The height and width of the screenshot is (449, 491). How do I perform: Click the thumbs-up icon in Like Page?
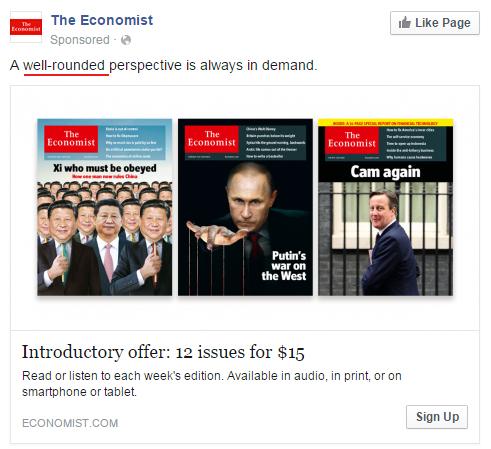coord(405,23)
